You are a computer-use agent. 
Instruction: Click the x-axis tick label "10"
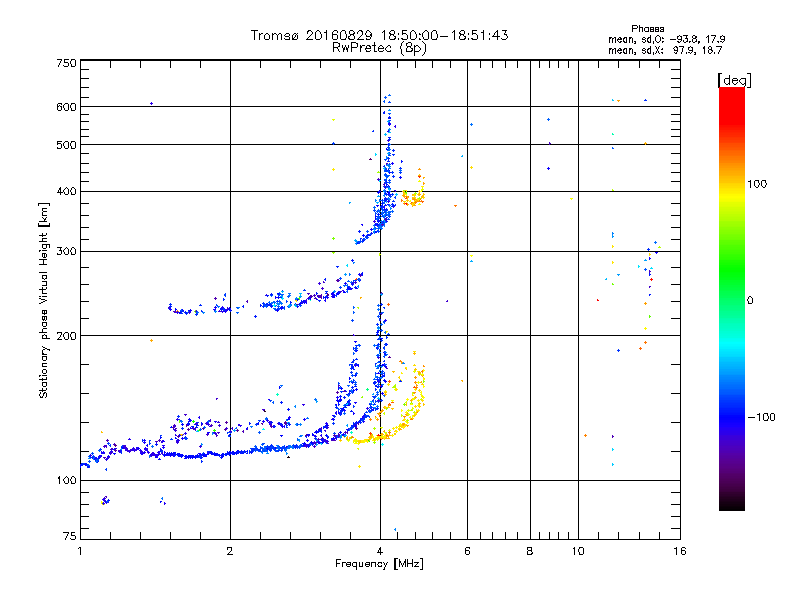578,551
